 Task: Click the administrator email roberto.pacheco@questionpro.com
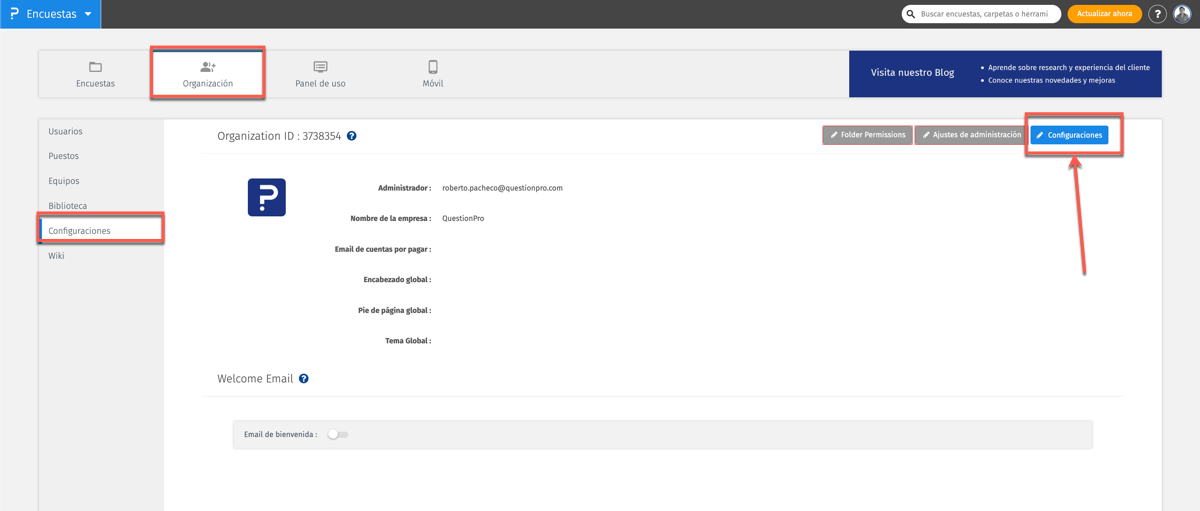[502, 188]
